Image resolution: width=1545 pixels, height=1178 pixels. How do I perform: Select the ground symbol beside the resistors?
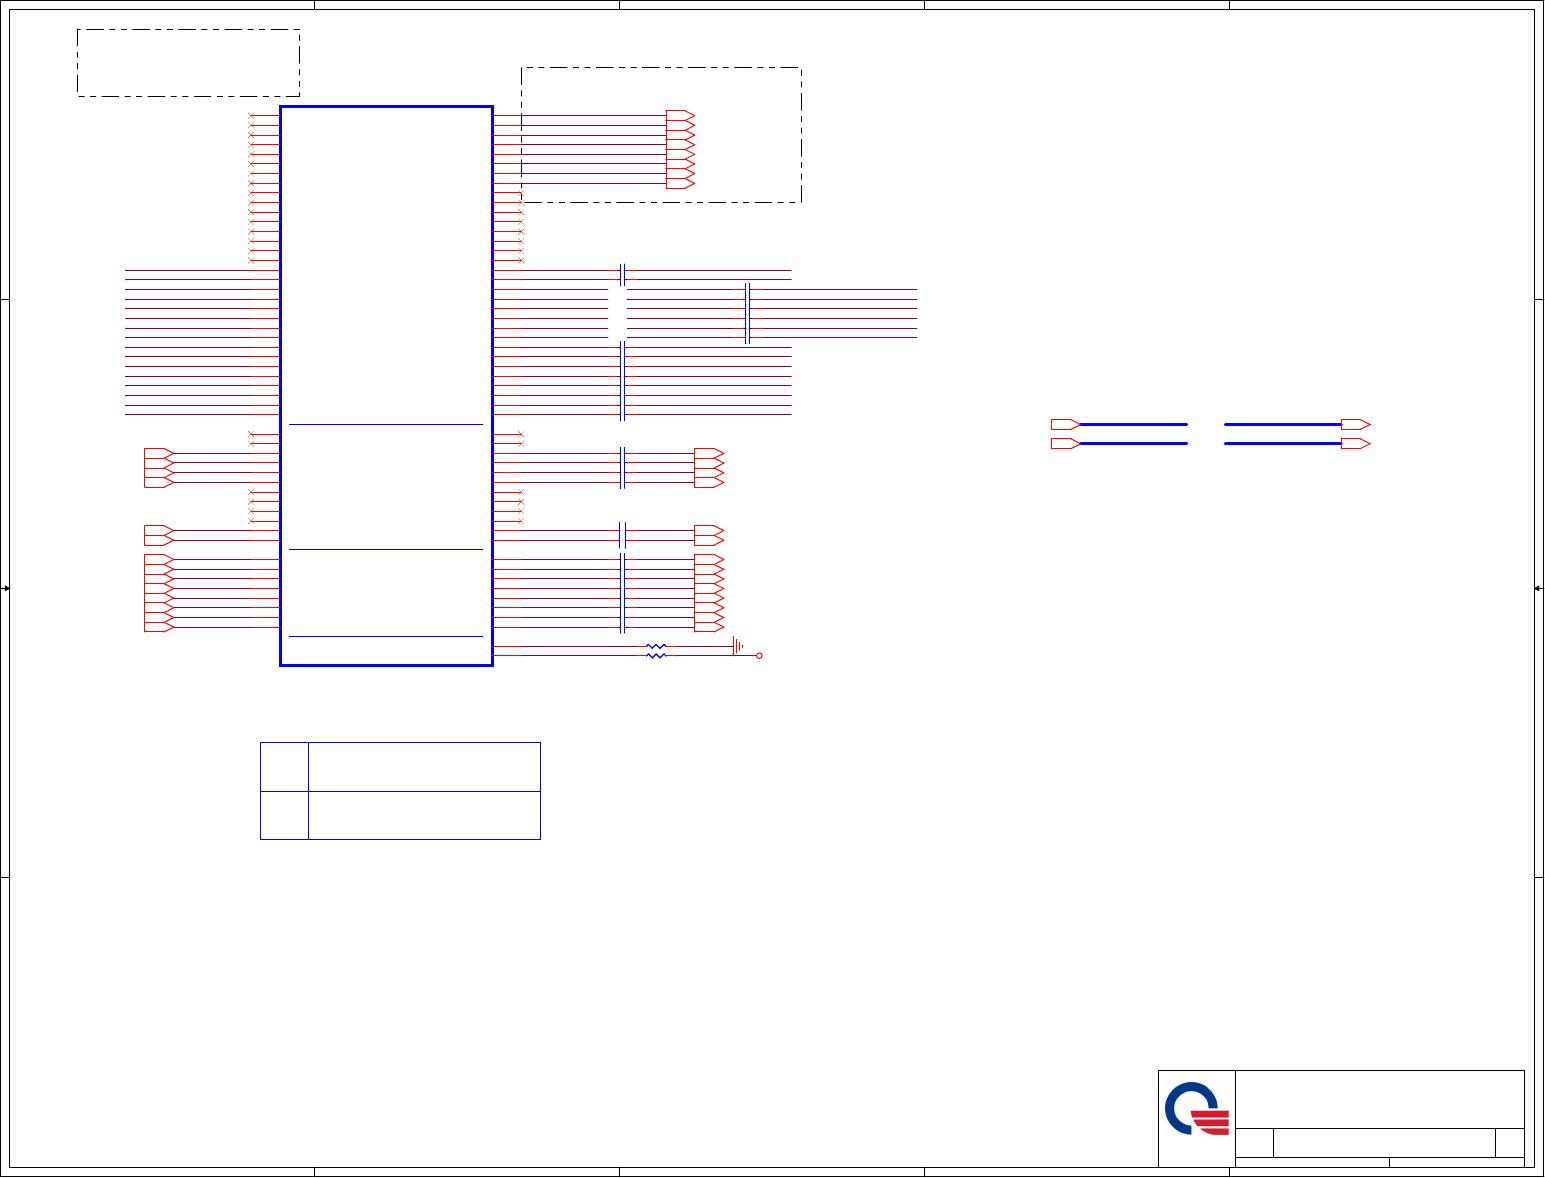coord(738,646)
